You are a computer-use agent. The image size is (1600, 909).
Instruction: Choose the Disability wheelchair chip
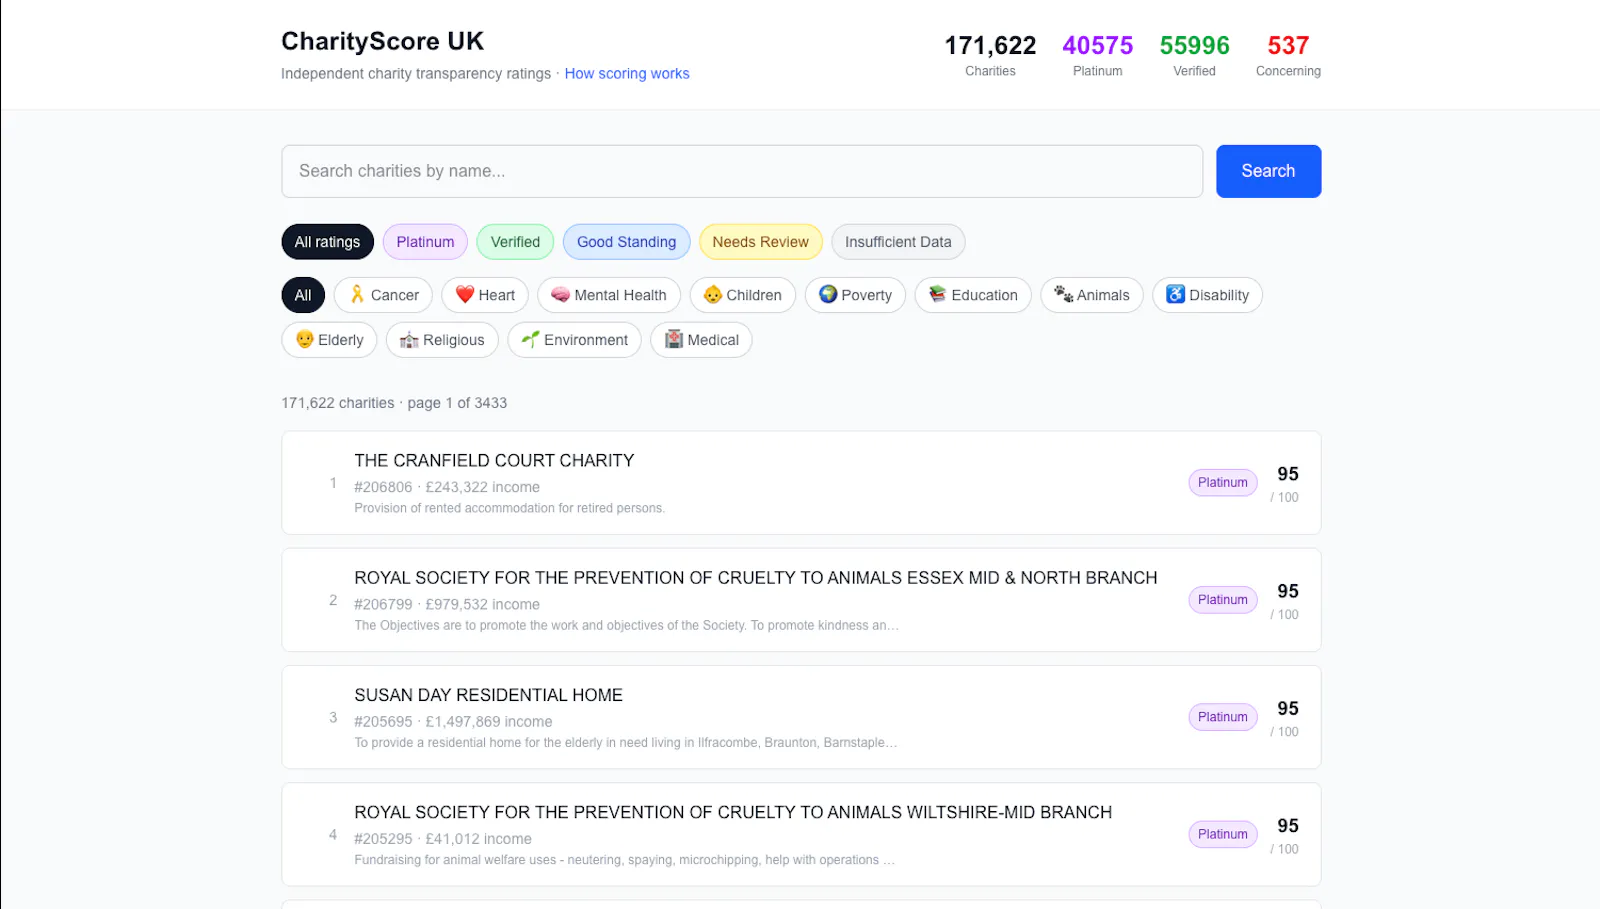pyautogui.click(x=1207, y=295)
